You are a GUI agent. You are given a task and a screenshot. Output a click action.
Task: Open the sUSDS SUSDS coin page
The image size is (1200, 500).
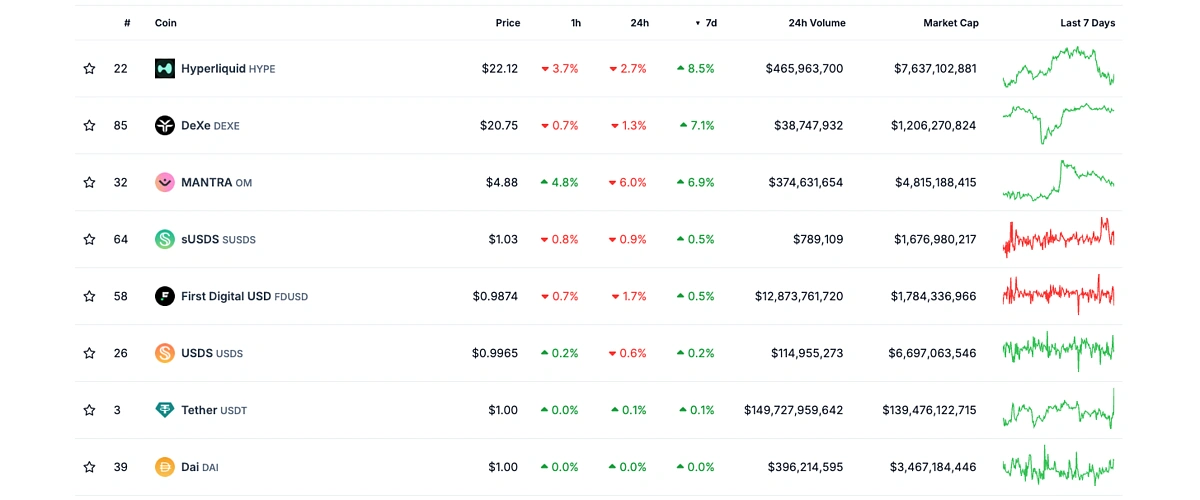tap(218, 240)
